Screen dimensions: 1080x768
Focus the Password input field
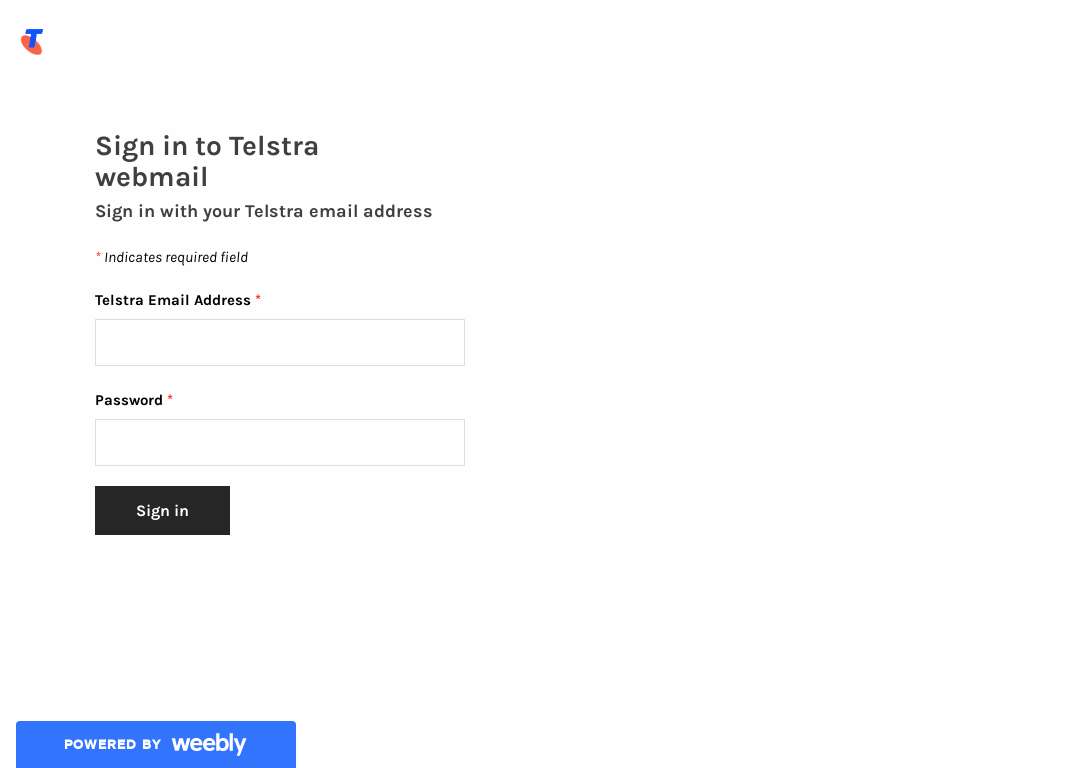280,442
